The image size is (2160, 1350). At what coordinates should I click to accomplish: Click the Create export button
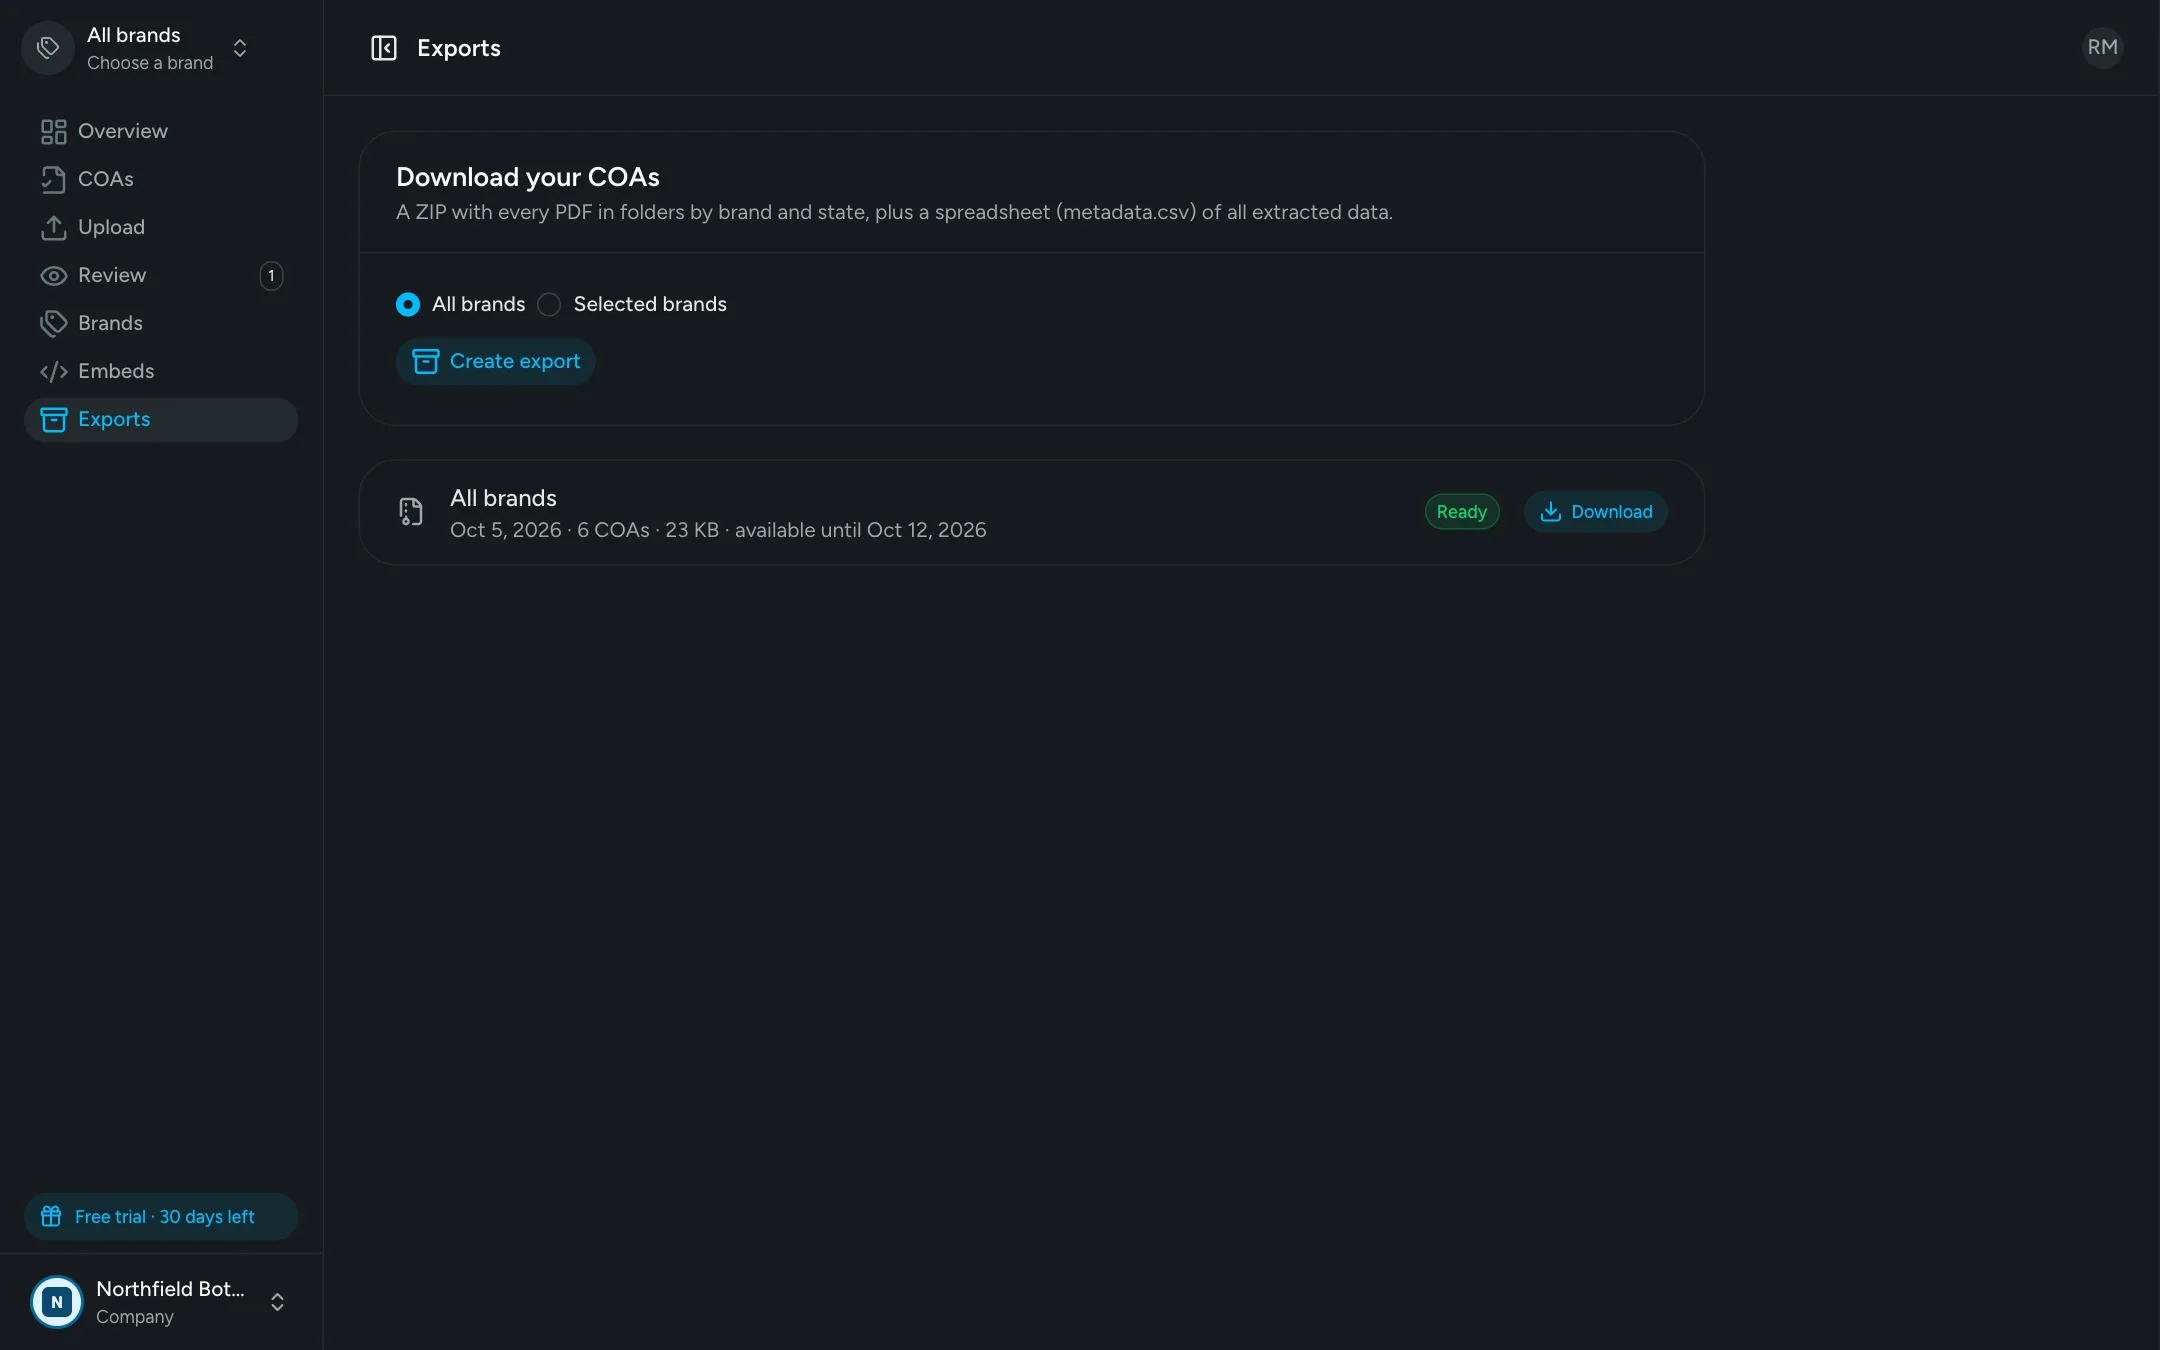[496, 361]
